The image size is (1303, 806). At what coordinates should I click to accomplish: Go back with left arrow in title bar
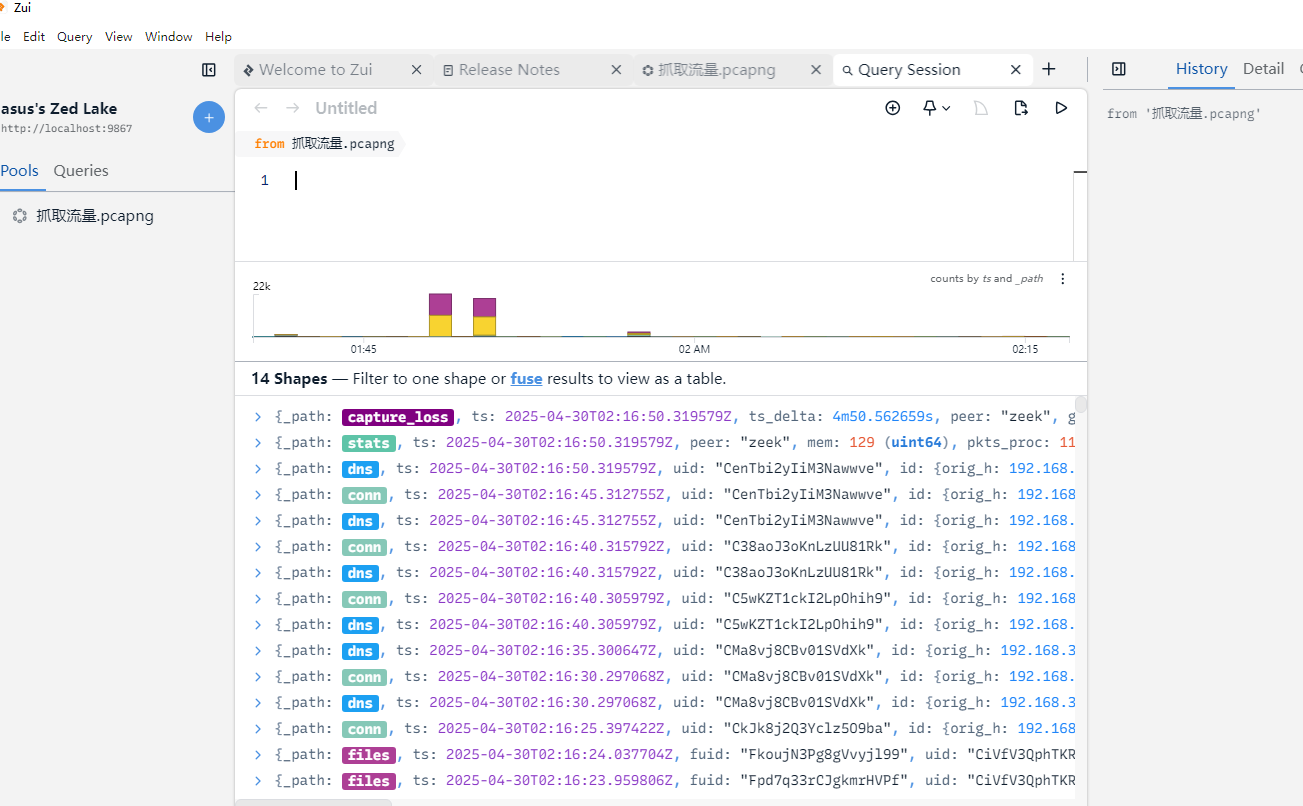[x=261, y=108]
